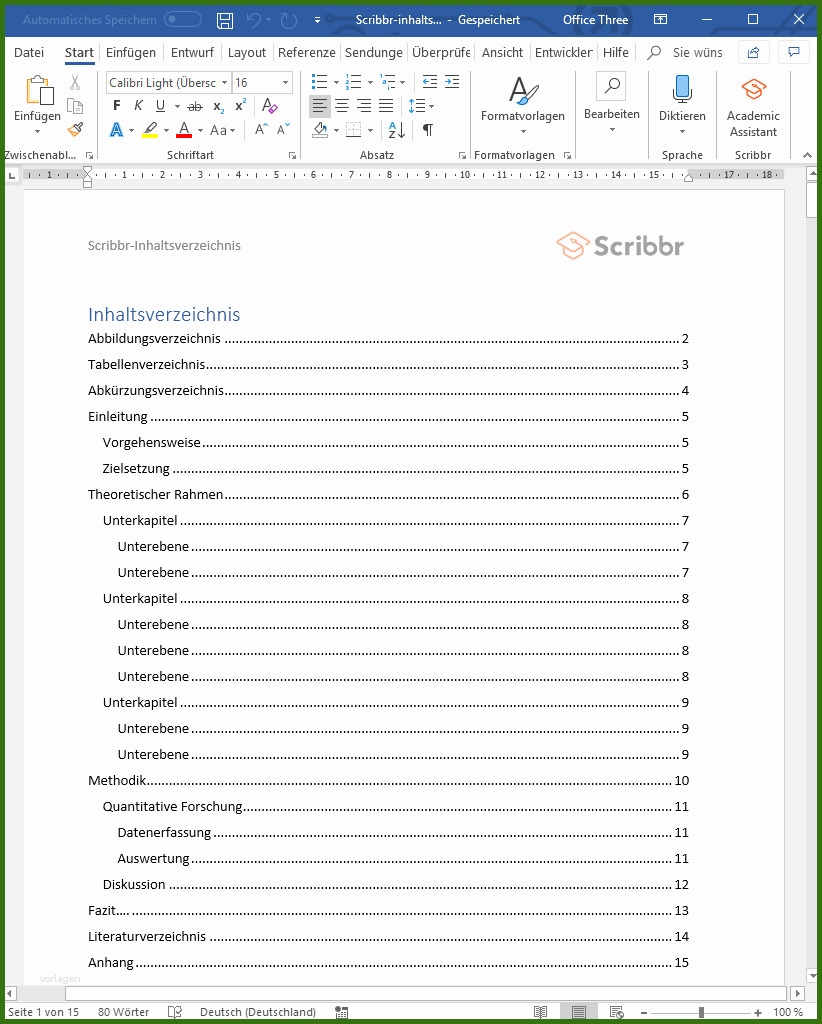The image size is (822, 1024).
Task: Click the Save disk icon
Action: pyautogui.click(x=225, y=20)
